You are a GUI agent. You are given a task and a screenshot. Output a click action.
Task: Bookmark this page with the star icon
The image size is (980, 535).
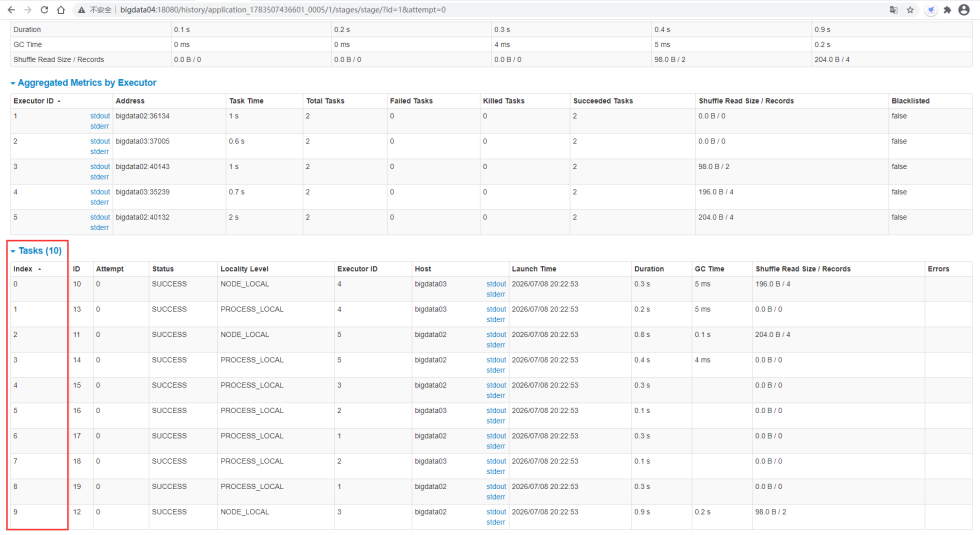(911, 9)
